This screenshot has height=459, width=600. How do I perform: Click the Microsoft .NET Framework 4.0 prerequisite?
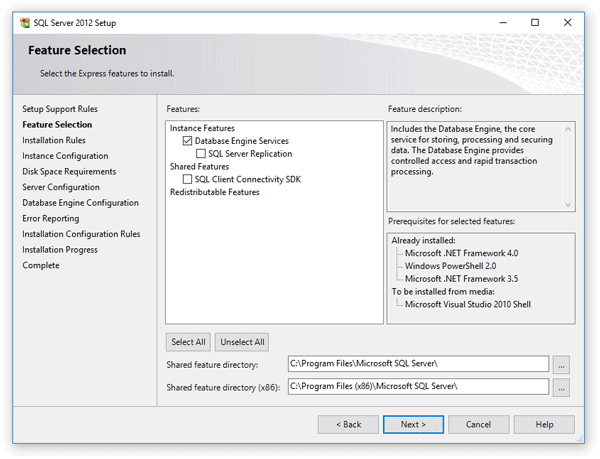click(461, 253)
